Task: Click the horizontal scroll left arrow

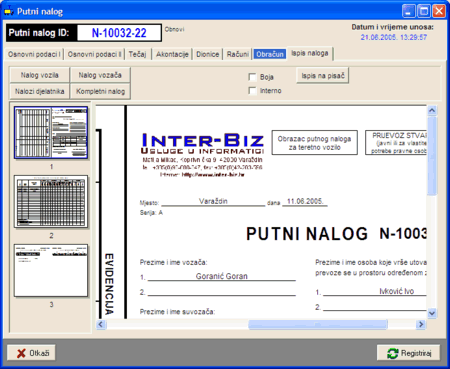Action: click(x=101, y=324)
